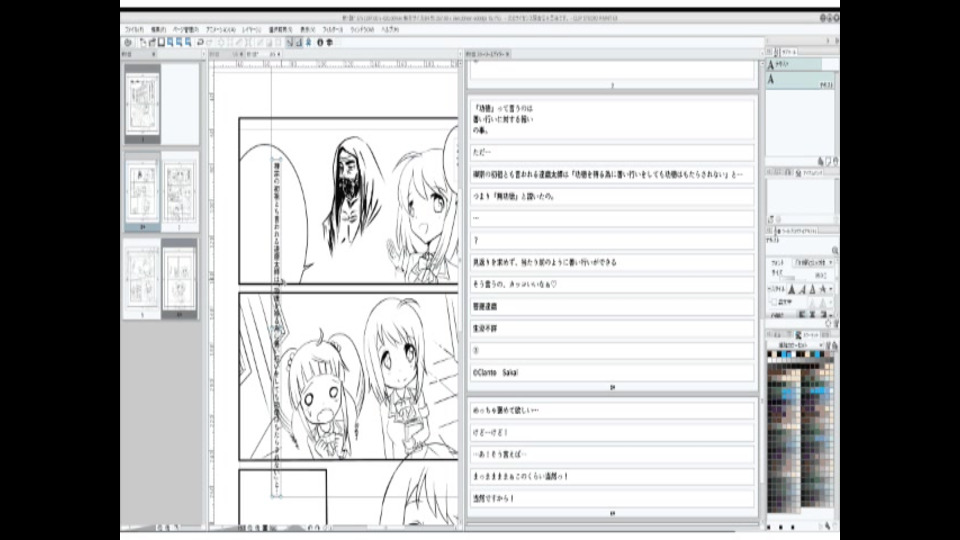960x540 pixels.
Task: Select the first single-page thumbnail in page manager
Action: pyautogui.click(x=143, y=104)
